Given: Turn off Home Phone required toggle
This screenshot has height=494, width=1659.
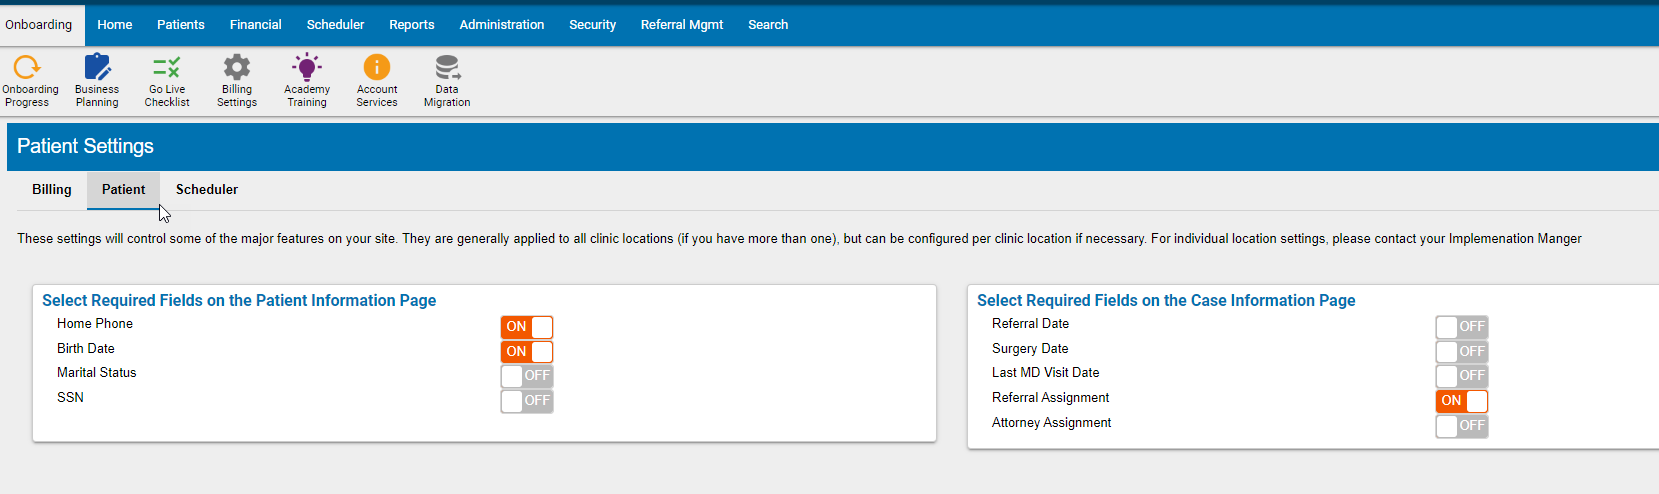Looking at the screenshot, I should point(527,327).
